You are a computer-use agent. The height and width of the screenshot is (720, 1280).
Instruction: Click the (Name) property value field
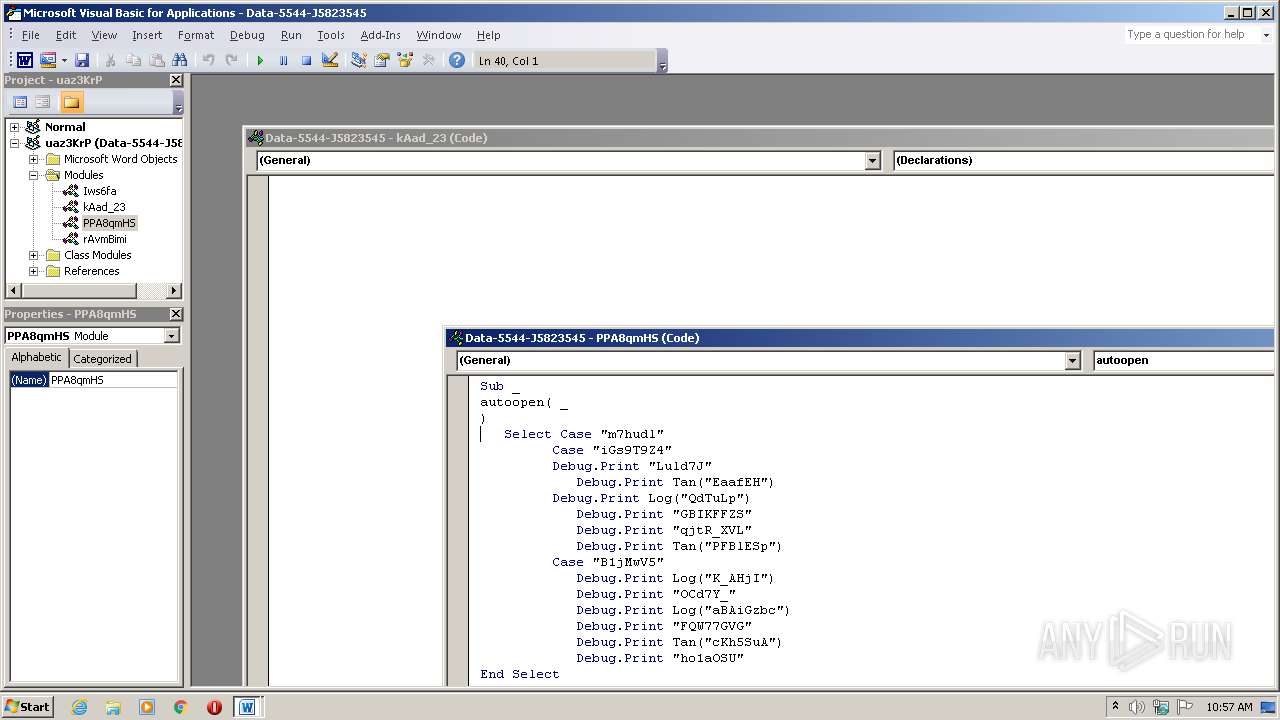(113, 380)
